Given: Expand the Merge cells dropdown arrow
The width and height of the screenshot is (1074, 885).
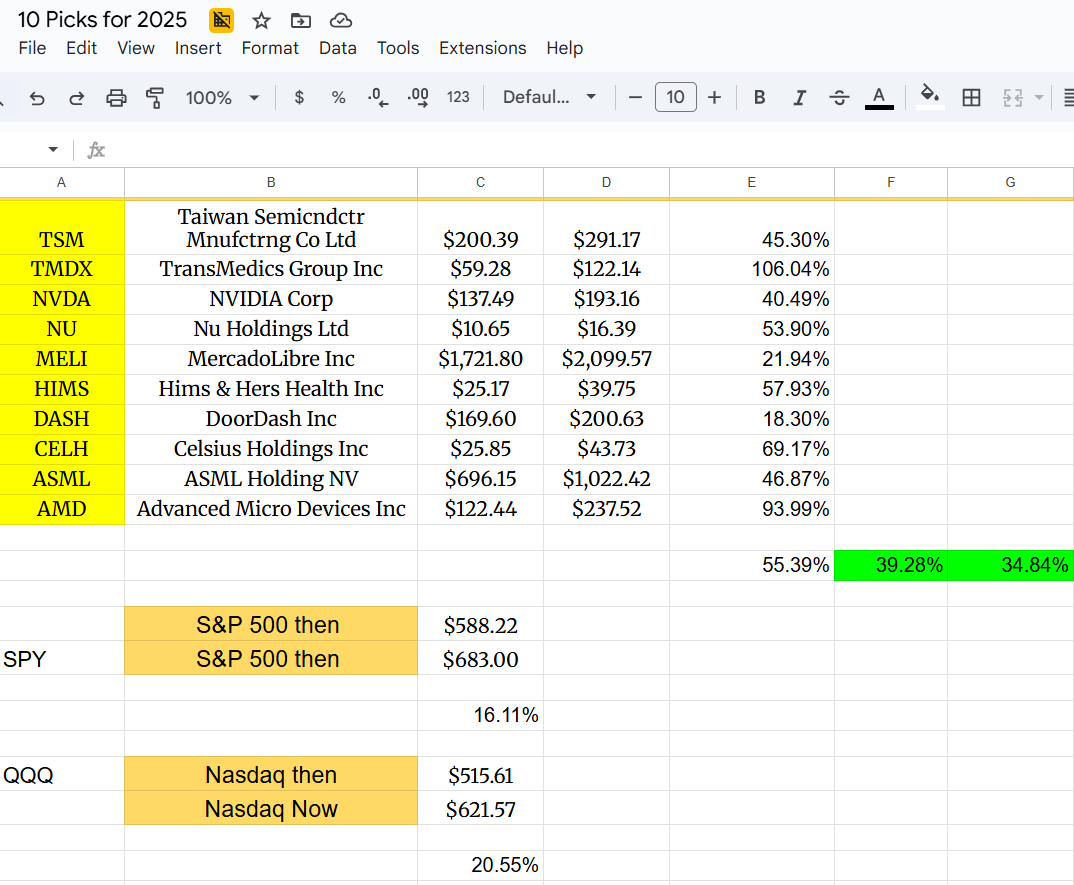Looking at the screenshot, I should pos(1039,98).
